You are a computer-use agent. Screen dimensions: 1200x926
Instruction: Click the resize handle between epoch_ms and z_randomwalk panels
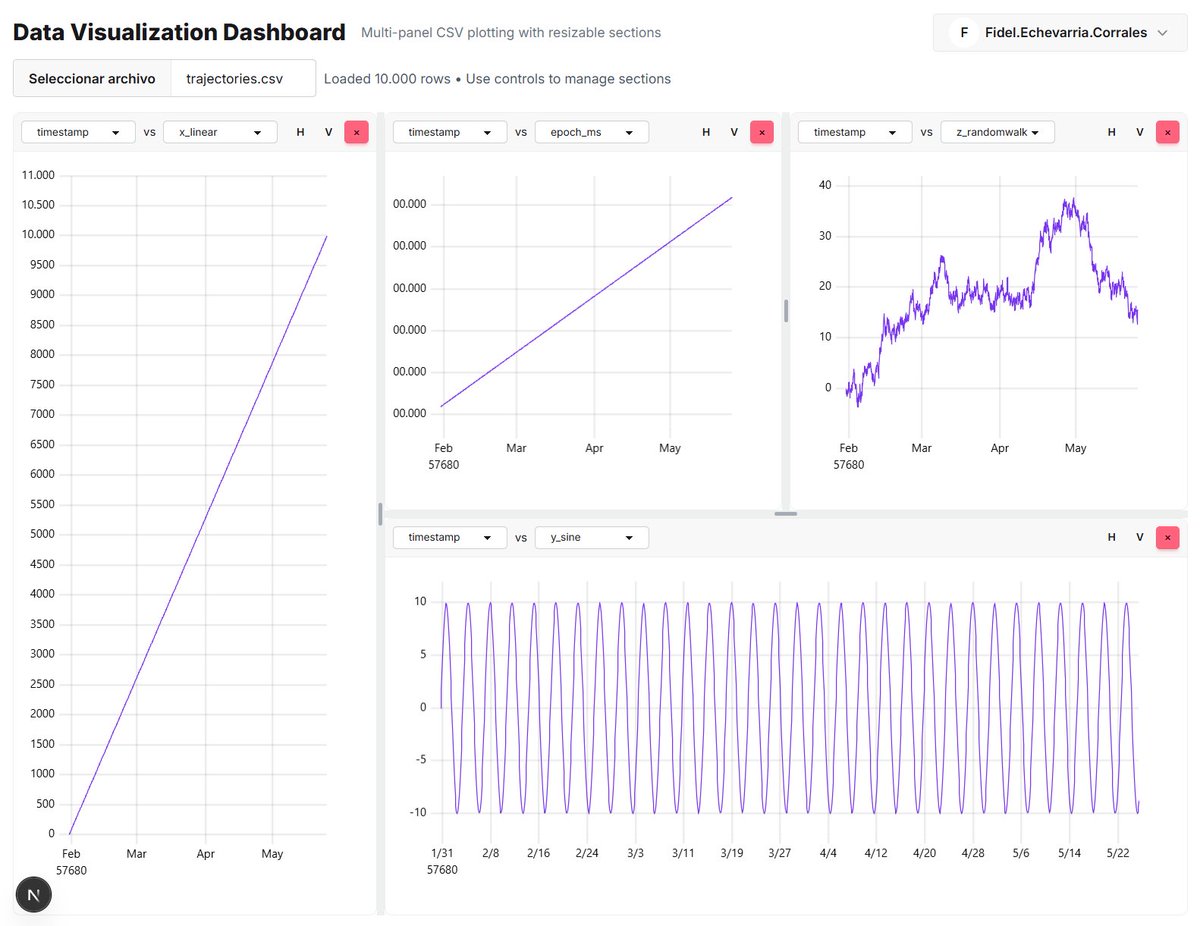coord(786,311)
